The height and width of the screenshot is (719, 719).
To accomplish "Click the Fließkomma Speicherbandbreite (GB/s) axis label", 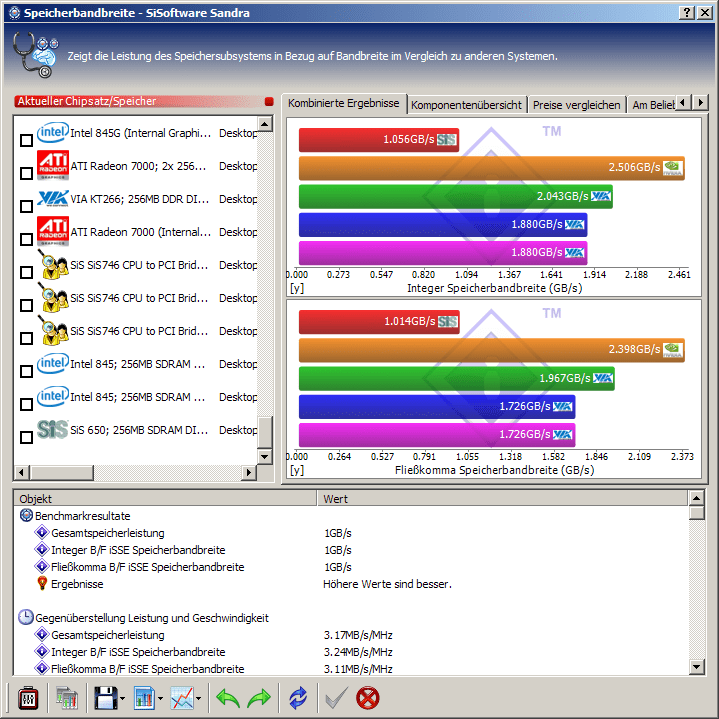I will pyautogui.click(x=494, y=470).
